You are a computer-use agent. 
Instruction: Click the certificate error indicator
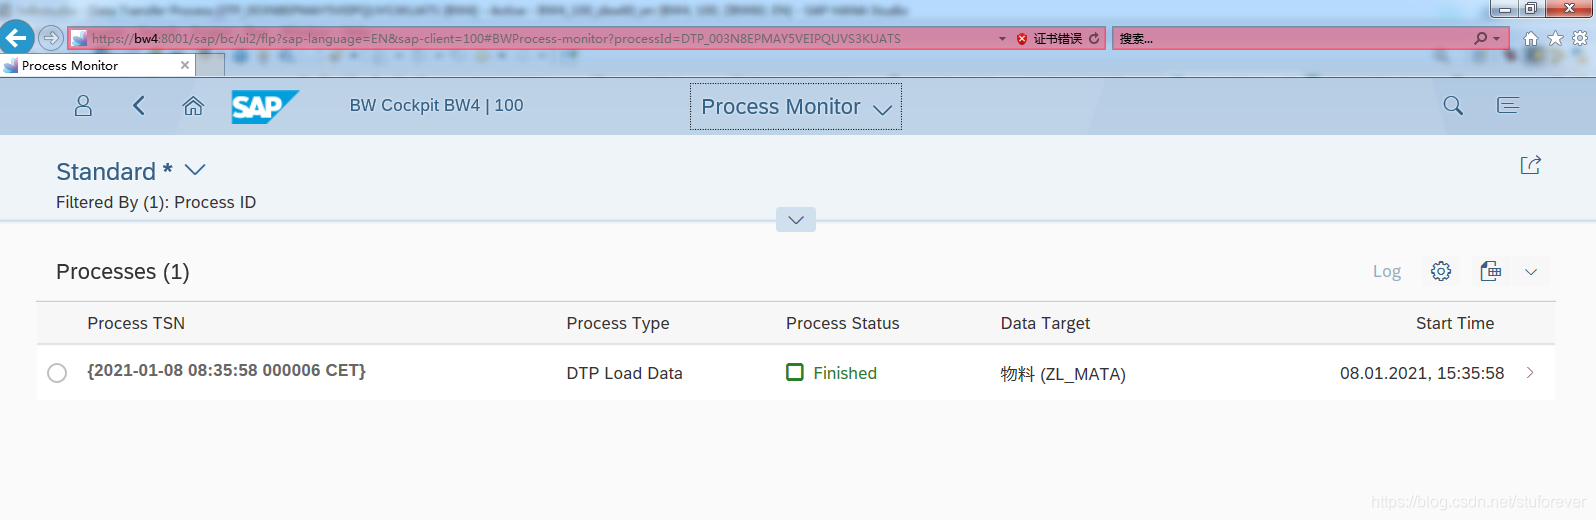coord(1049,38)
